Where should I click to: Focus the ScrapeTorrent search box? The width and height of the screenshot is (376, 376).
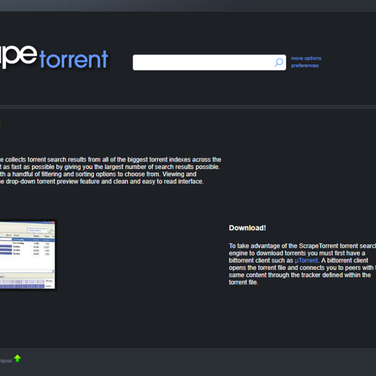[x=209, y=62]
